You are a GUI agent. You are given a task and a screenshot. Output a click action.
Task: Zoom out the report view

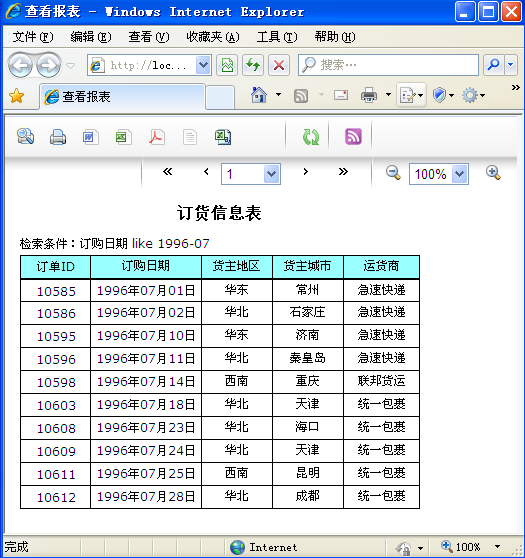393,173
